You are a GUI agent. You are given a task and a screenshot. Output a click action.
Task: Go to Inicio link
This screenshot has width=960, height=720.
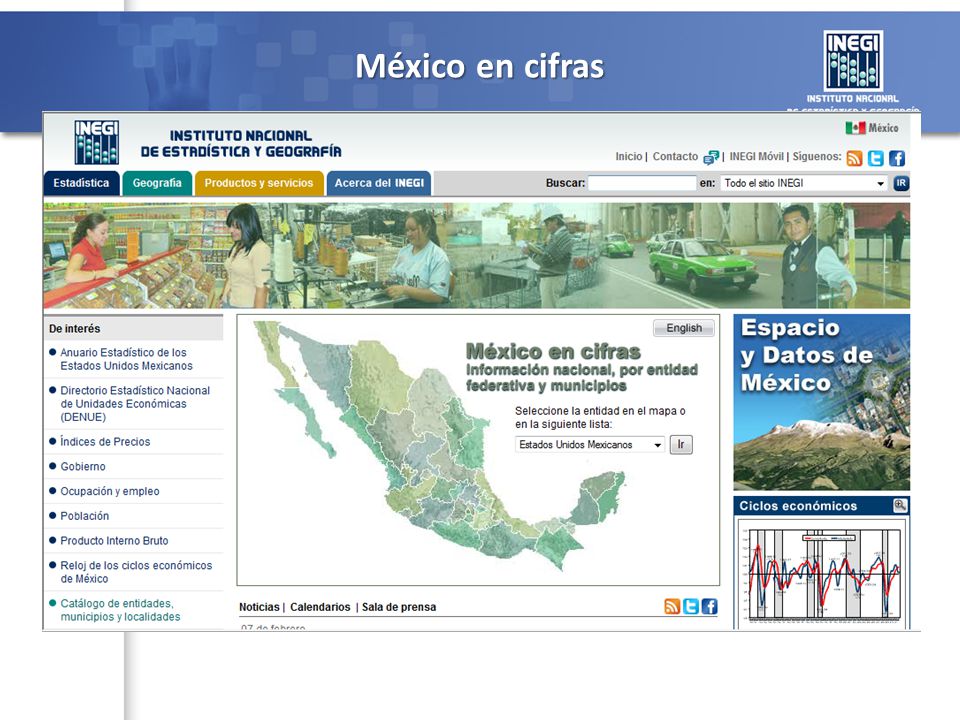pyautogui.click(x=629, y=156)
